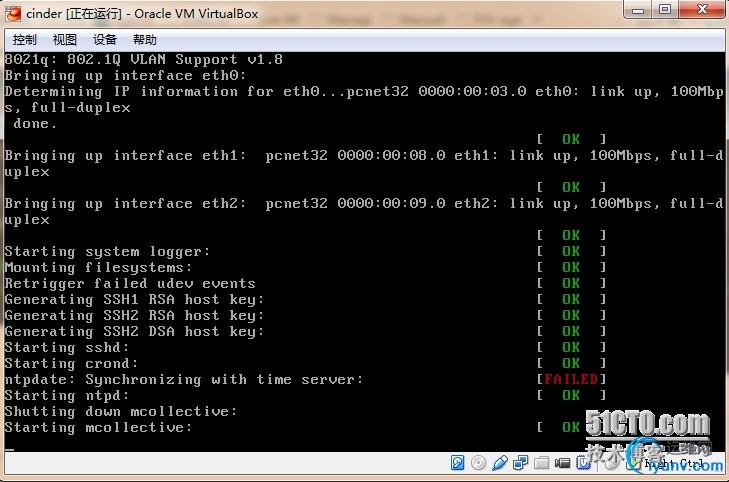Open the 设备 menu
The image size is (729, 482).
click(105, 40)
